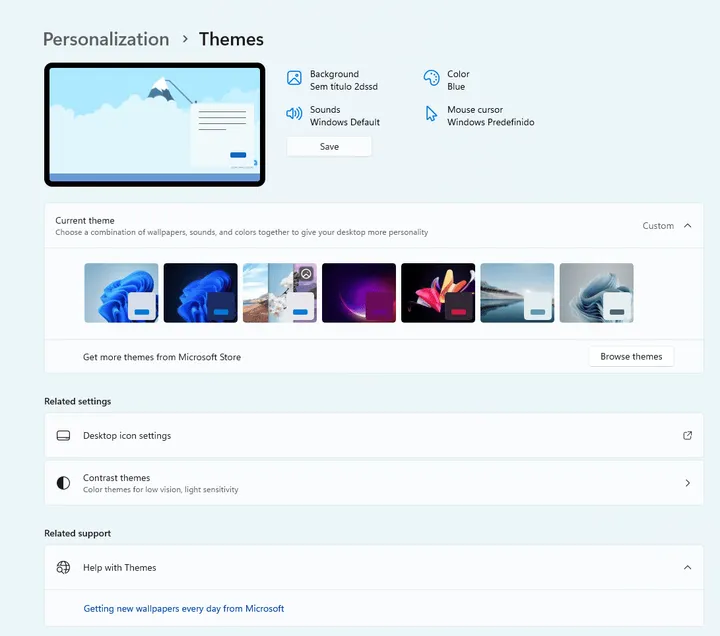Go back to Personalization breadcrumb
This screenshot has height=636, width=720.
106,39
